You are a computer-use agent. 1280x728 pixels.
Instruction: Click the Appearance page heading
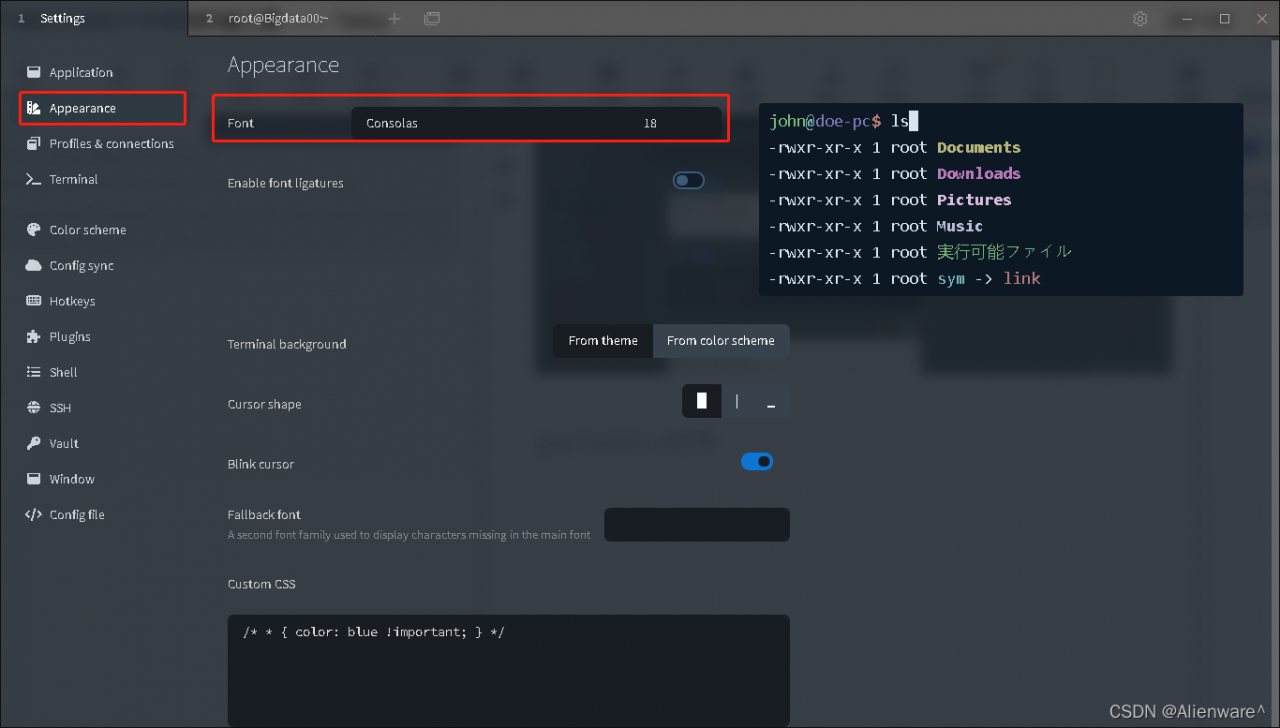283,65
